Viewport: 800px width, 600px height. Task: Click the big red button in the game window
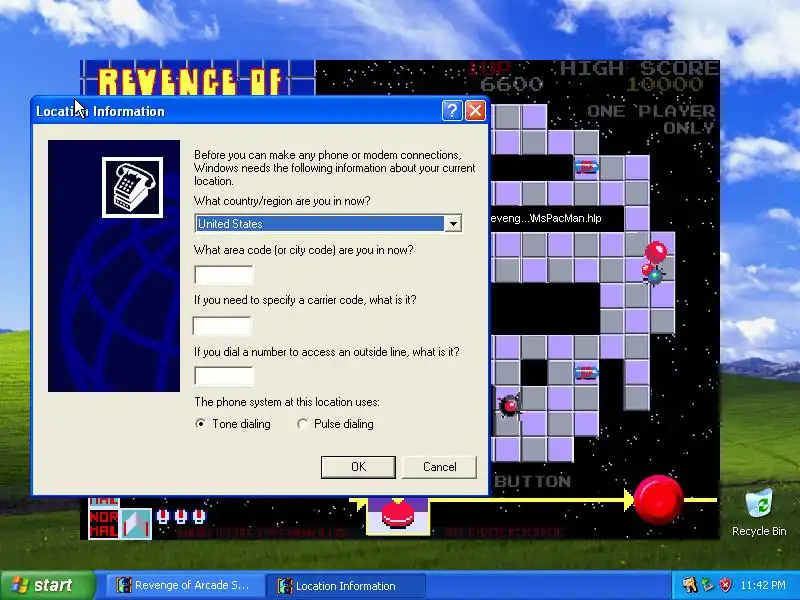658,499
